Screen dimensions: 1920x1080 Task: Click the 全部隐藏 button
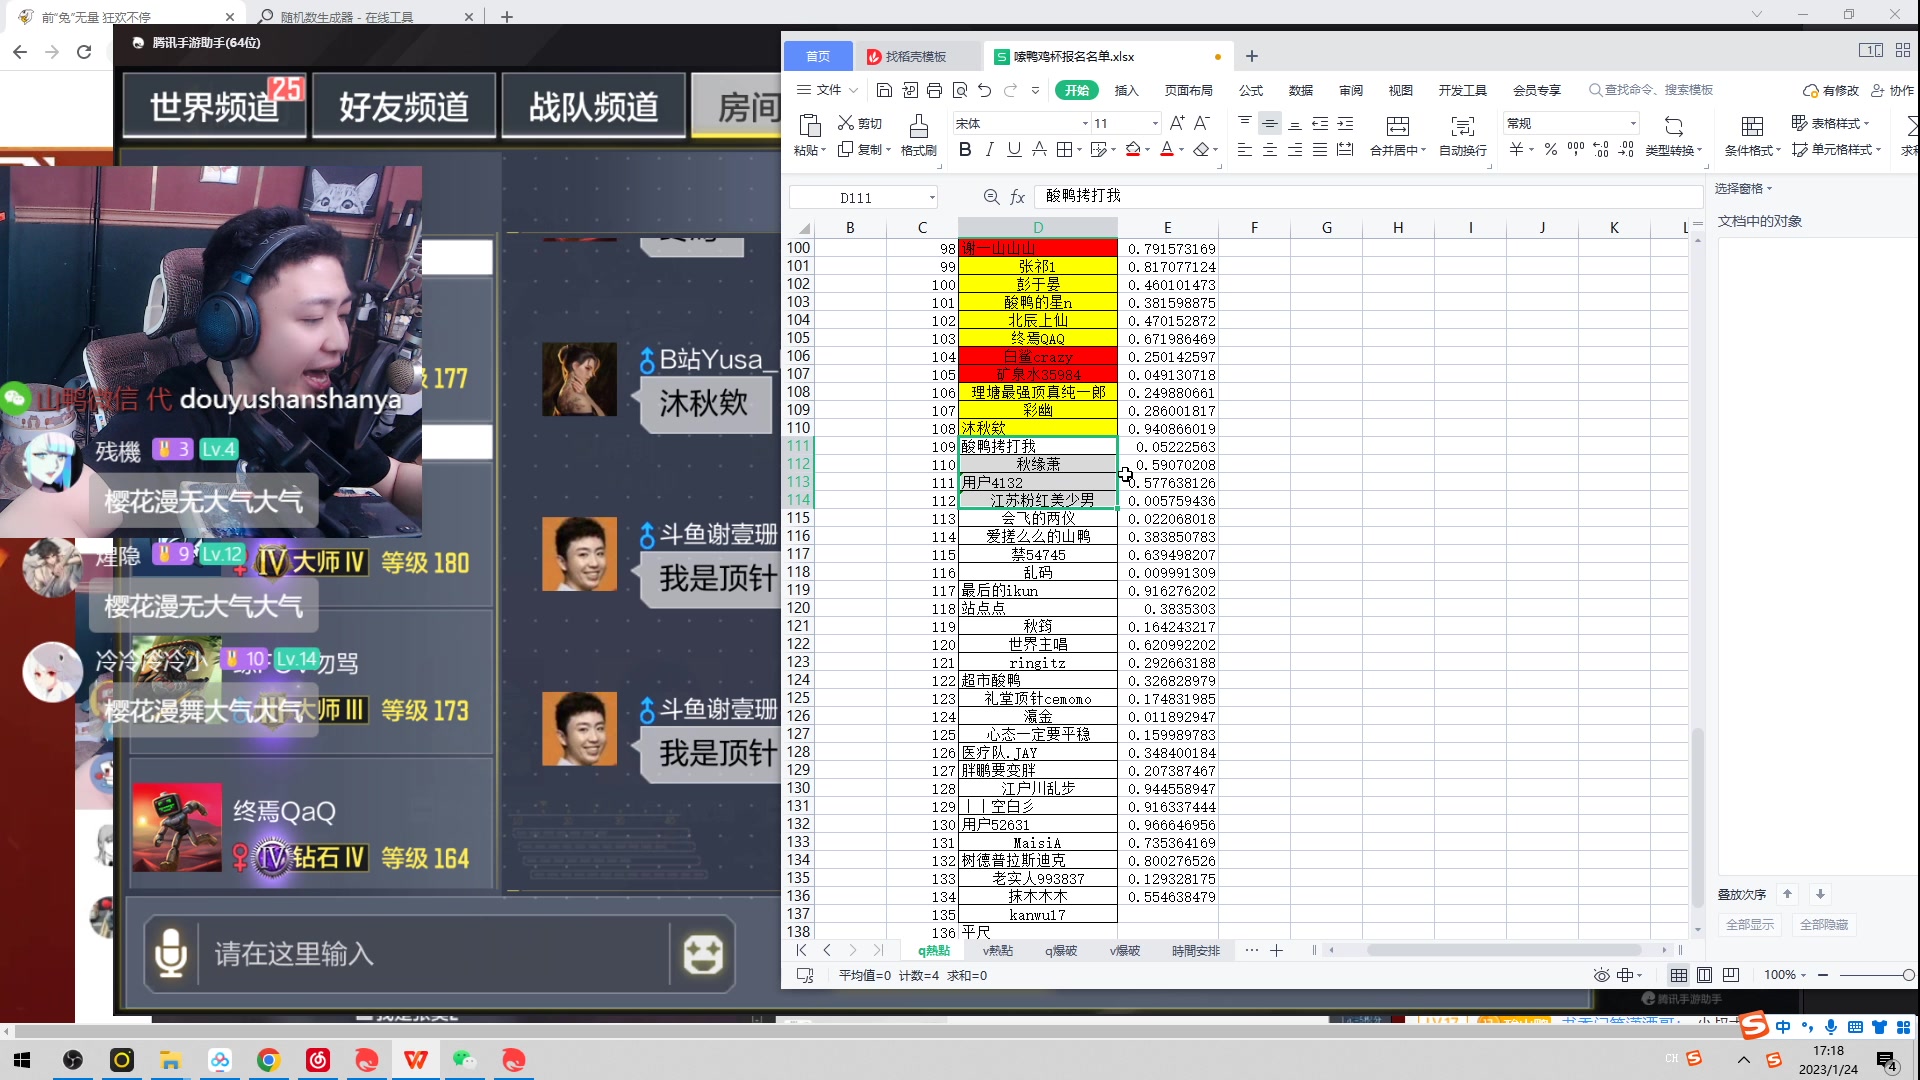1824,925
